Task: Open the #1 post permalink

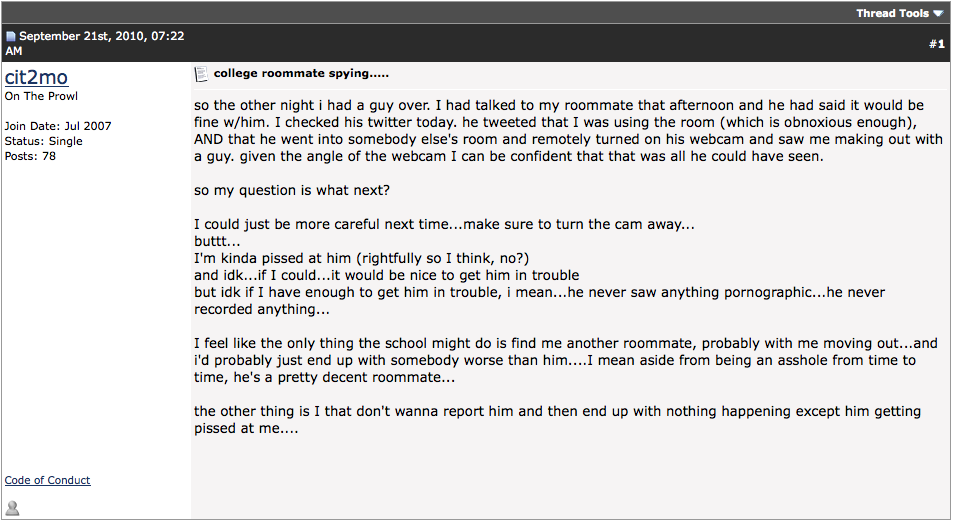Action: tap(936, 44)
